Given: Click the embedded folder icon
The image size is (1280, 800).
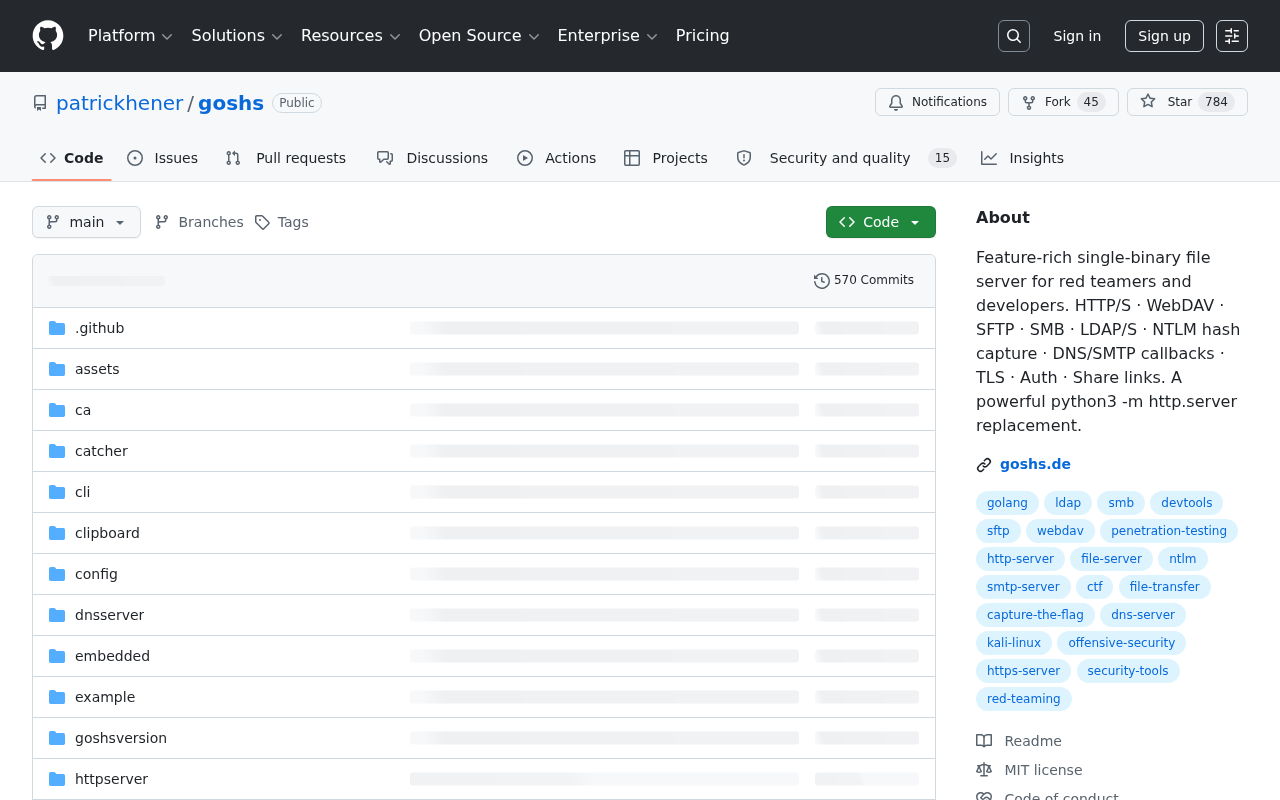Looking at the screenshot, I should [x=57, y=656].
